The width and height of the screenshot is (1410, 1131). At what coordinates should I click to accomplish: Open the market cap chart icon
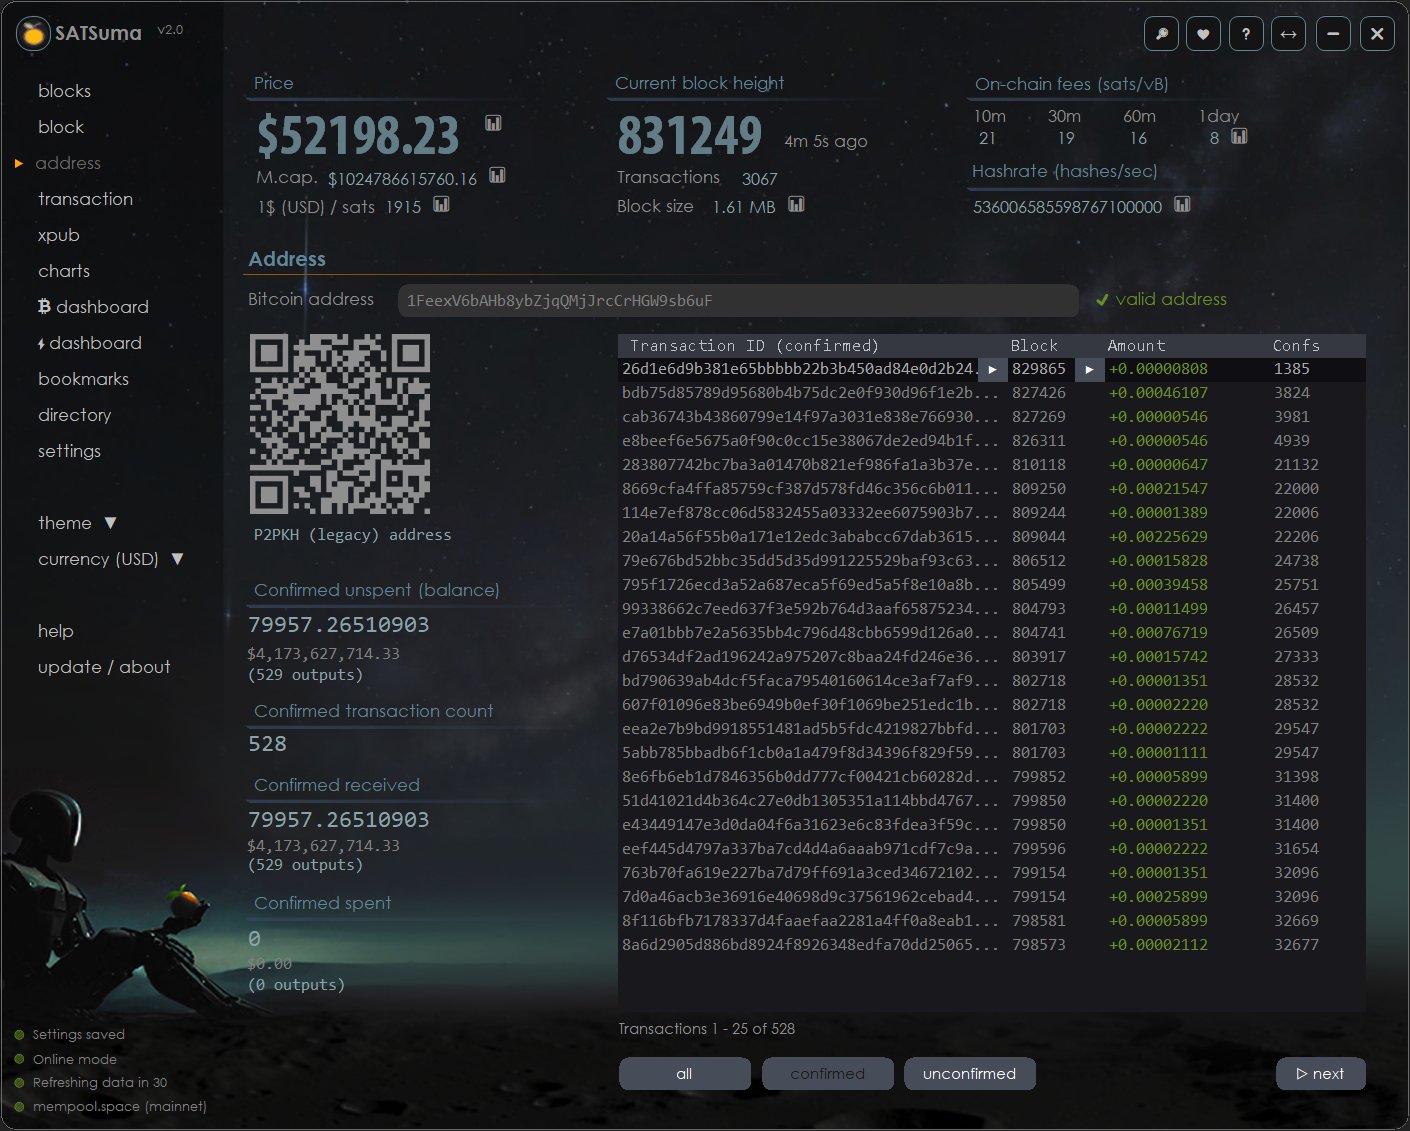pos(497,176)
